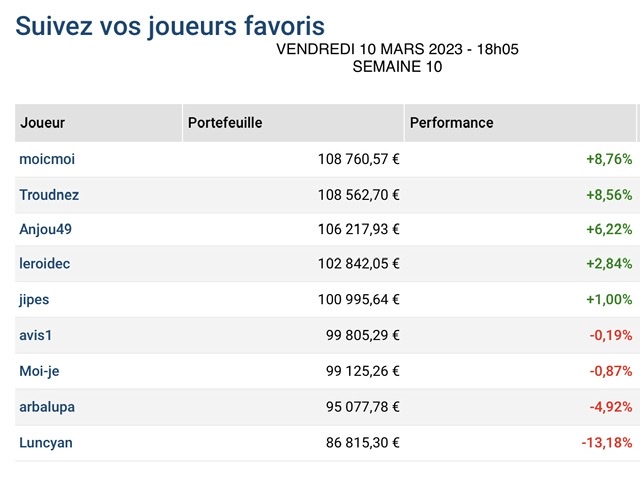Open Moi-je player profile link
The height and width of the screenshot is (489, 640).
click(x=39, y=371)
